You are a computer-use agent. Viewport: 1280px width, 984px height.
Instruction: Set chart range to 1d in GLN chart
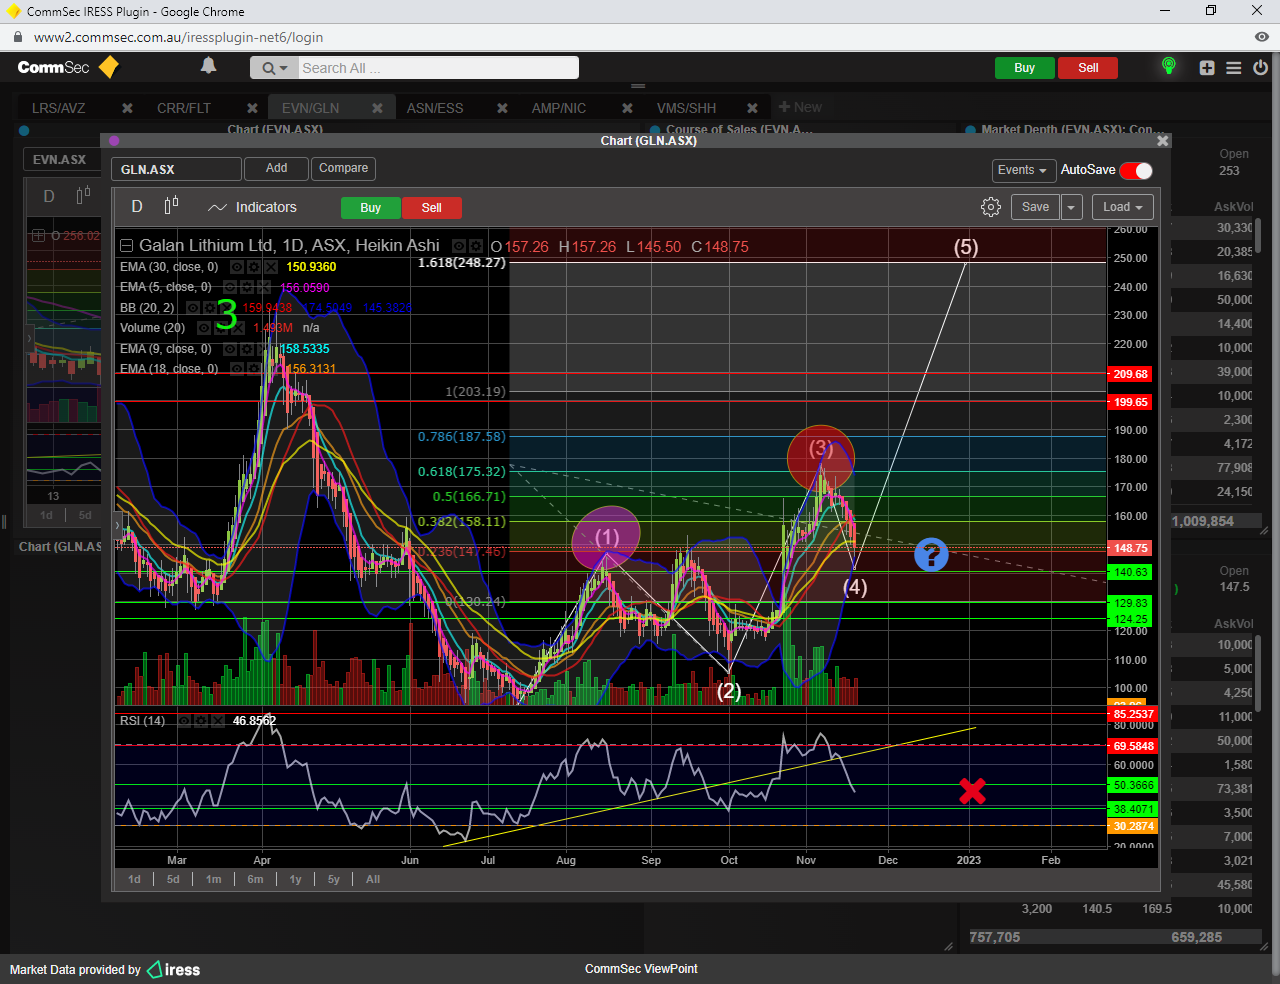(x=134, y=880)
